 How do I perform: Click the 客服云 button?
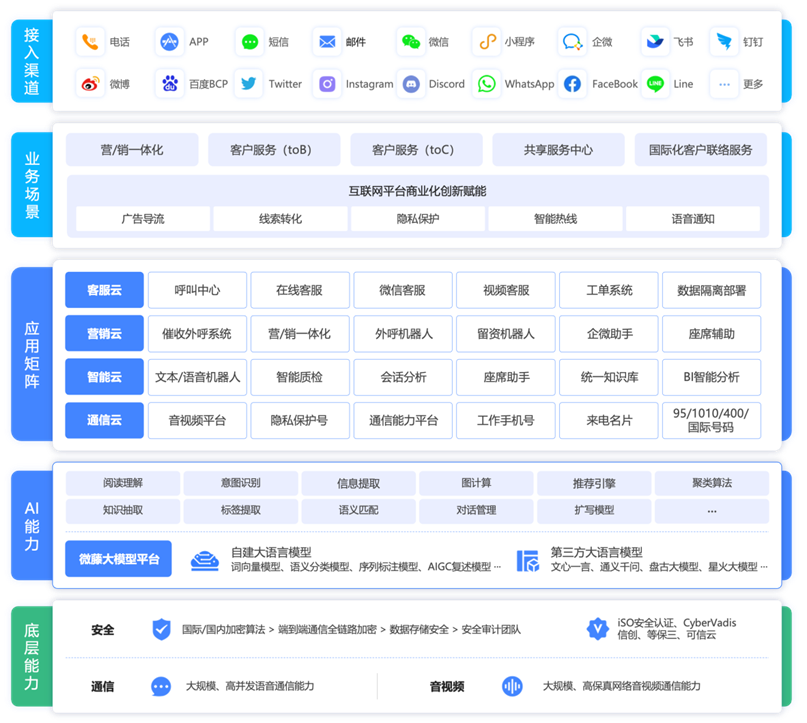click(x=104, y=290)
